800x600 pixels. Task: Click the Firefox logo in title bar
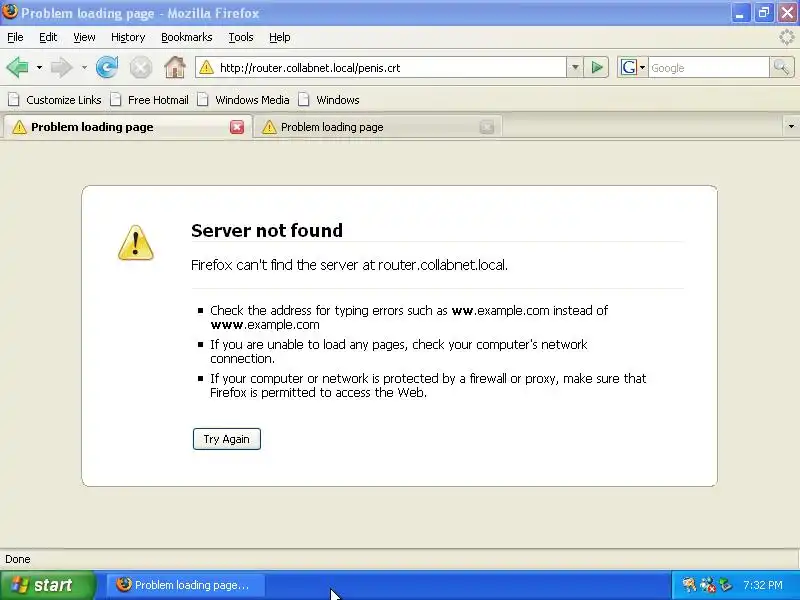(x=9, y=12)
